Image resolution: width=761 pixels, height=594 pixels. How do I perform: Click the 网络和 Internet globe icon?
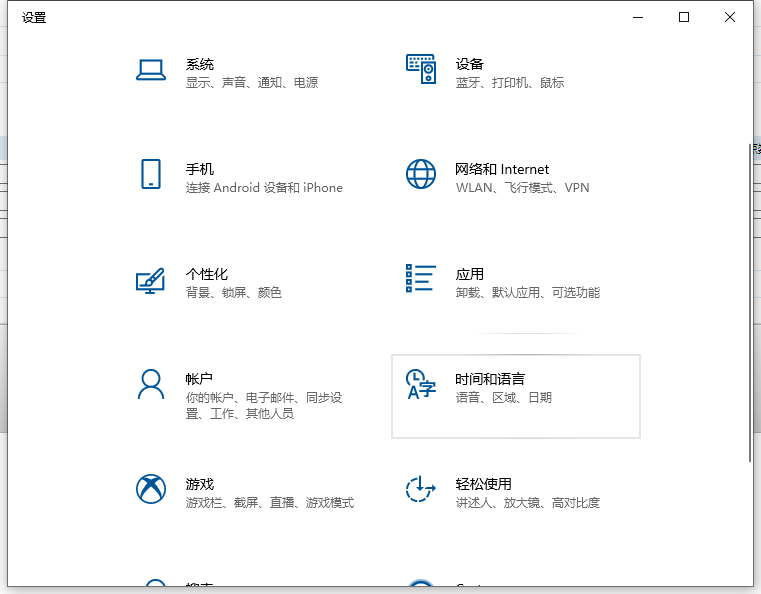(x=420, y=174)
